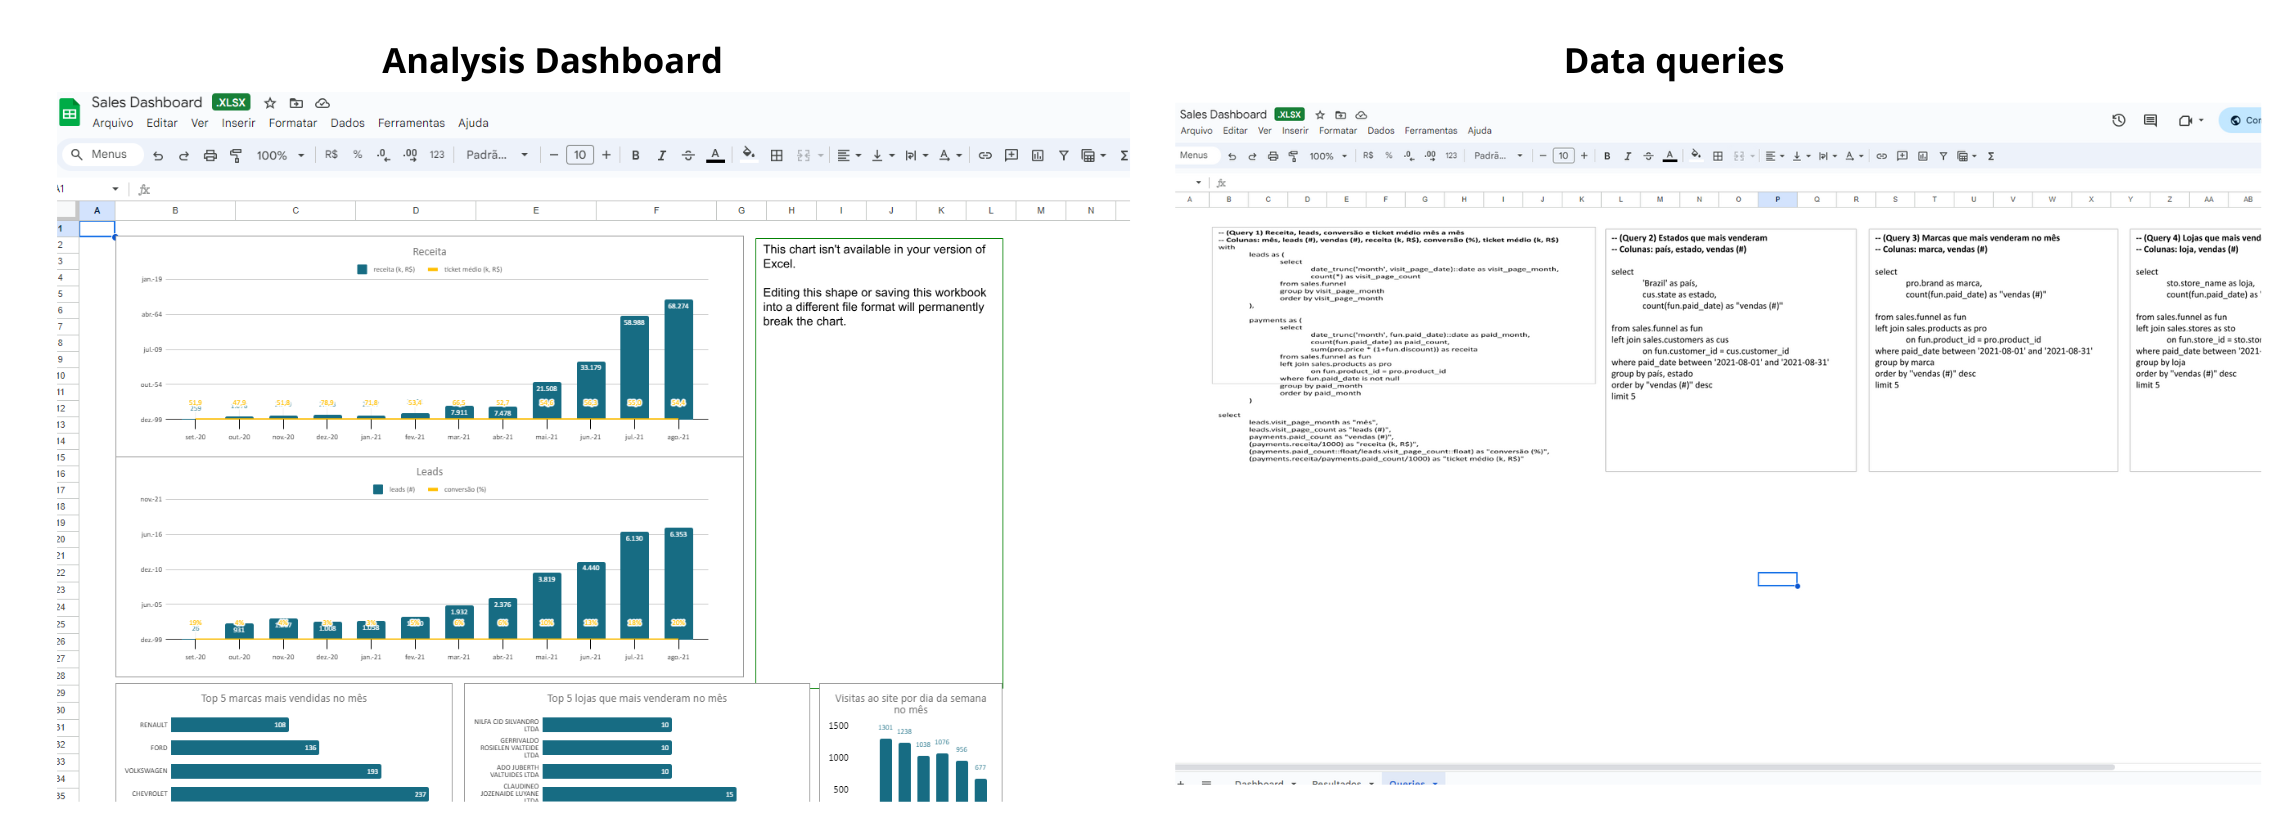Viewport: 2286px width, 816px height.
Task: Click the paint format icon in the left window
Action: pyautogui.click(x=236, y=155)
